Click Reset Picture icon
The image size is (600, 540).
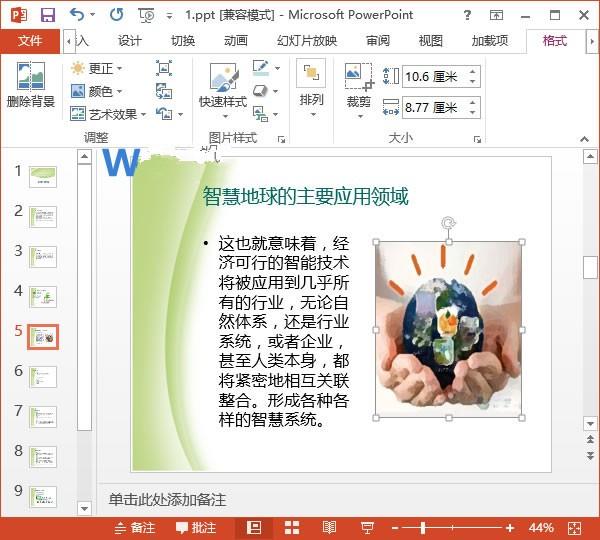164,114
